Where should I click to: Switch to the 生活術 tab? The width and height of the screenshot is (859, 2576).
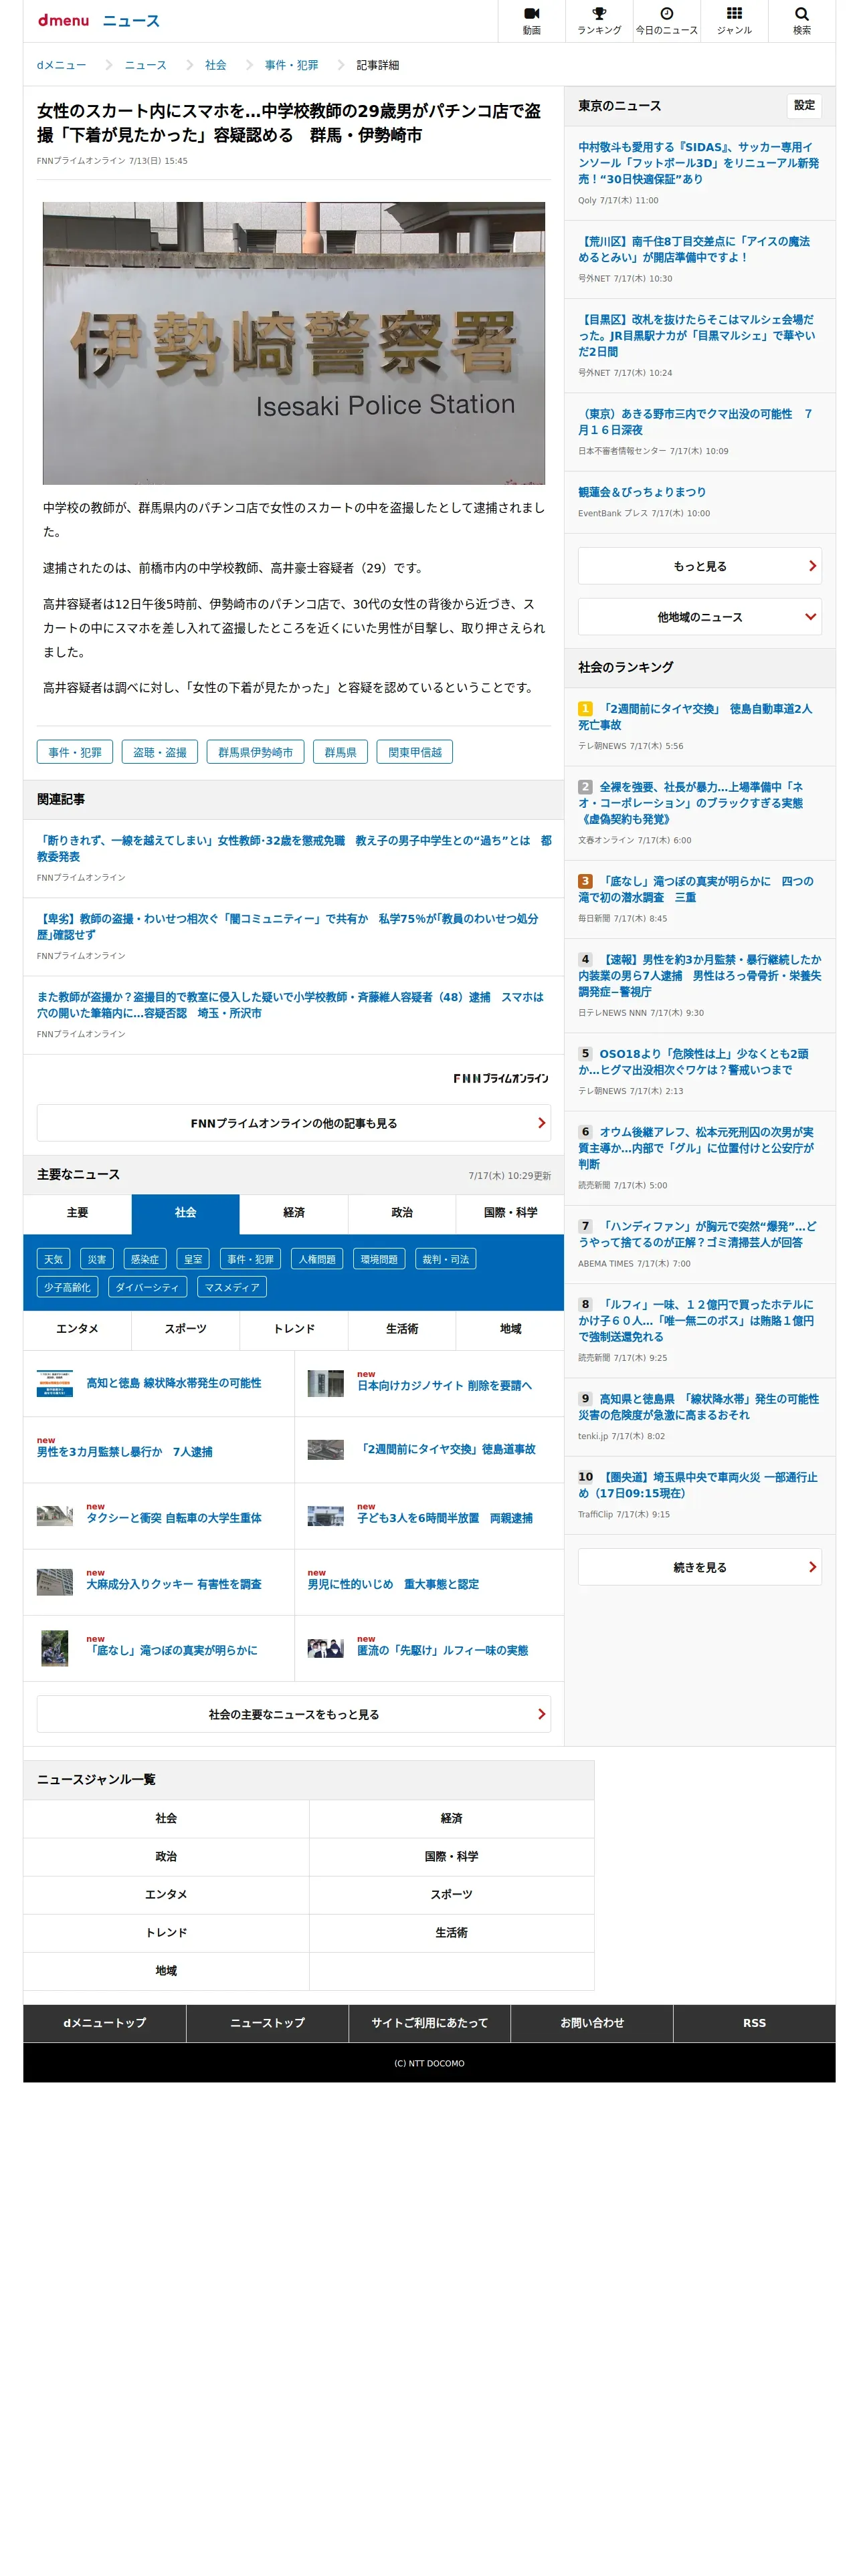pos(402,1329)
